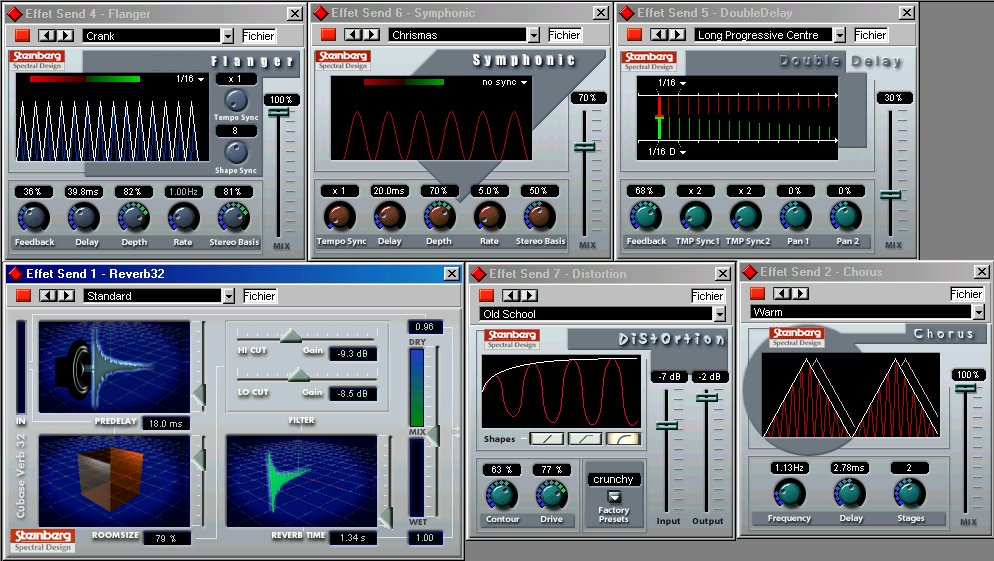994x561 pixels.
Task: Click the Flanger Shape Sync knob
Action: [x=236, y=152]
